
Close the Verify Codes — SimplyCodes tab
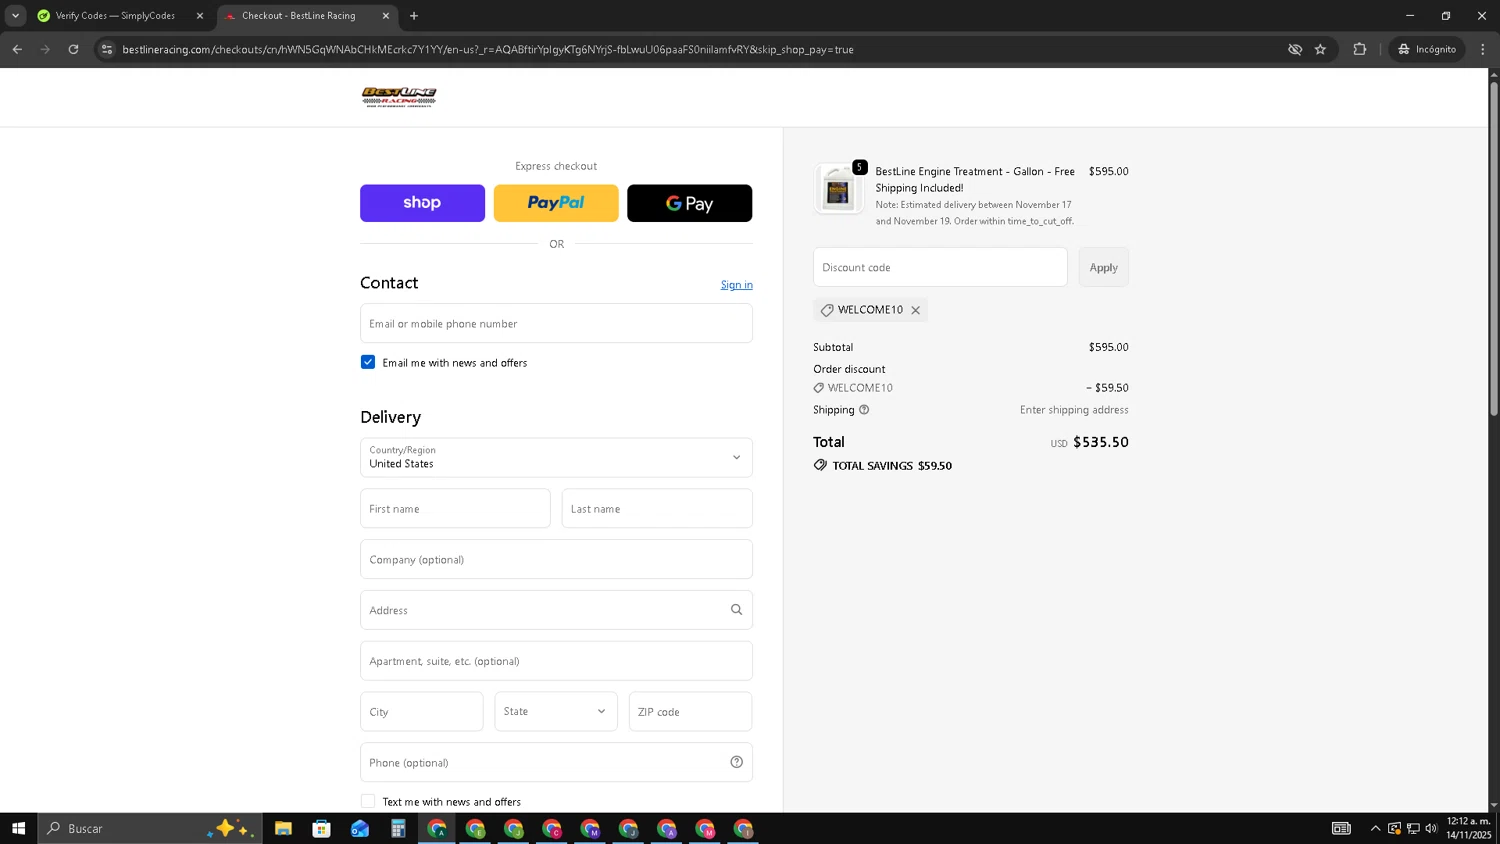click(x=199, y=16)
